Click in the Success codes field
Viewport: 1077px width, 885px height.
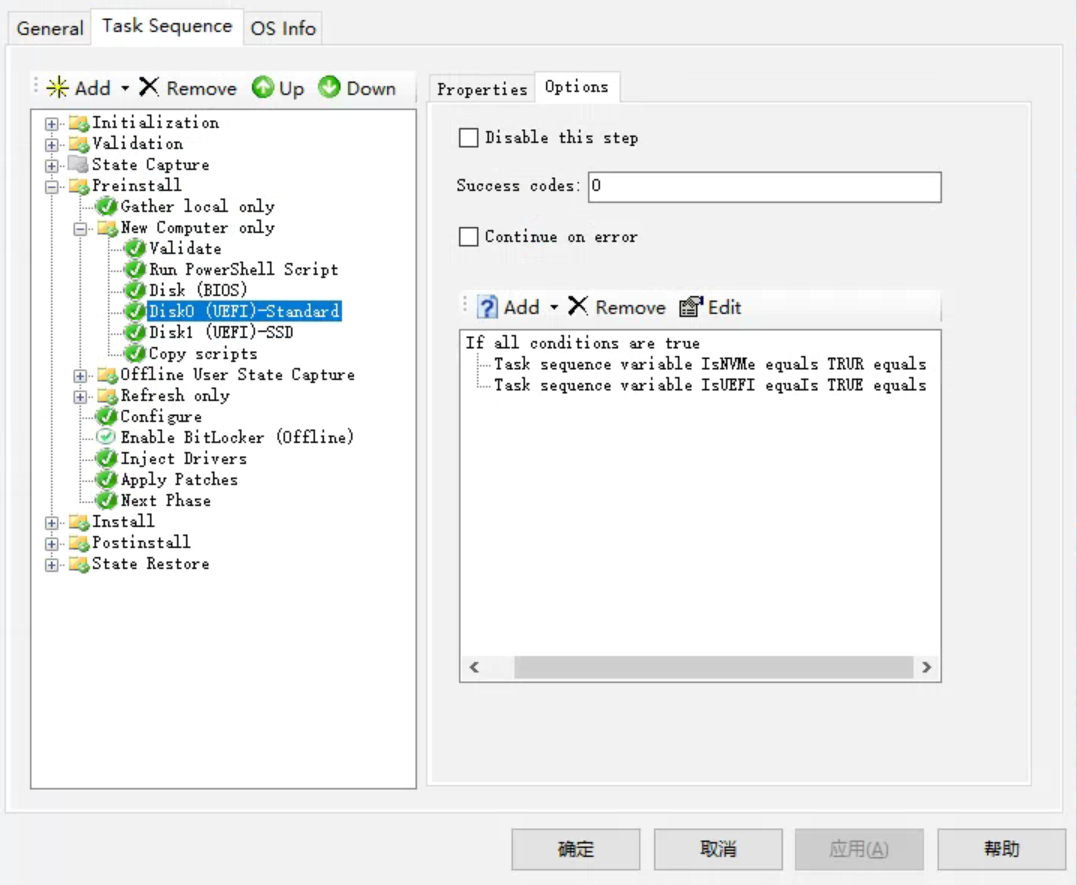[764, 186]
